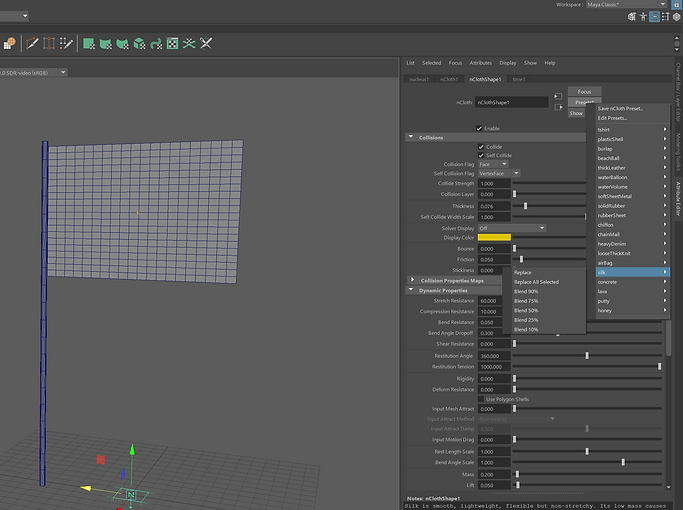Open the HumanIK character icon
The height and width of the screenshot is (510, 683).
[643, 17]
